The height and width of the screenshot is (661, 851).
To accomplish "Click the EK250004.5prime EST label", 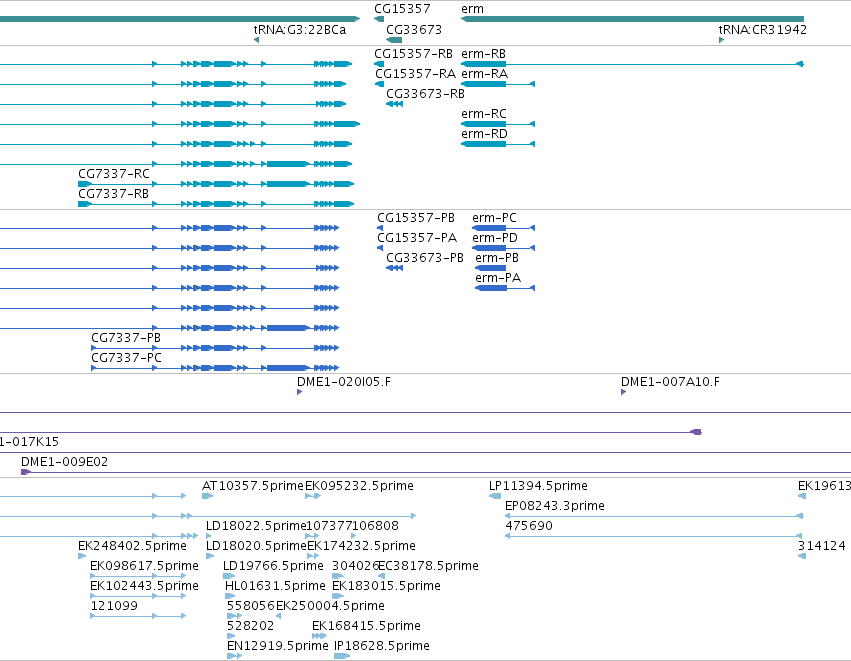I will pos(331,606).
